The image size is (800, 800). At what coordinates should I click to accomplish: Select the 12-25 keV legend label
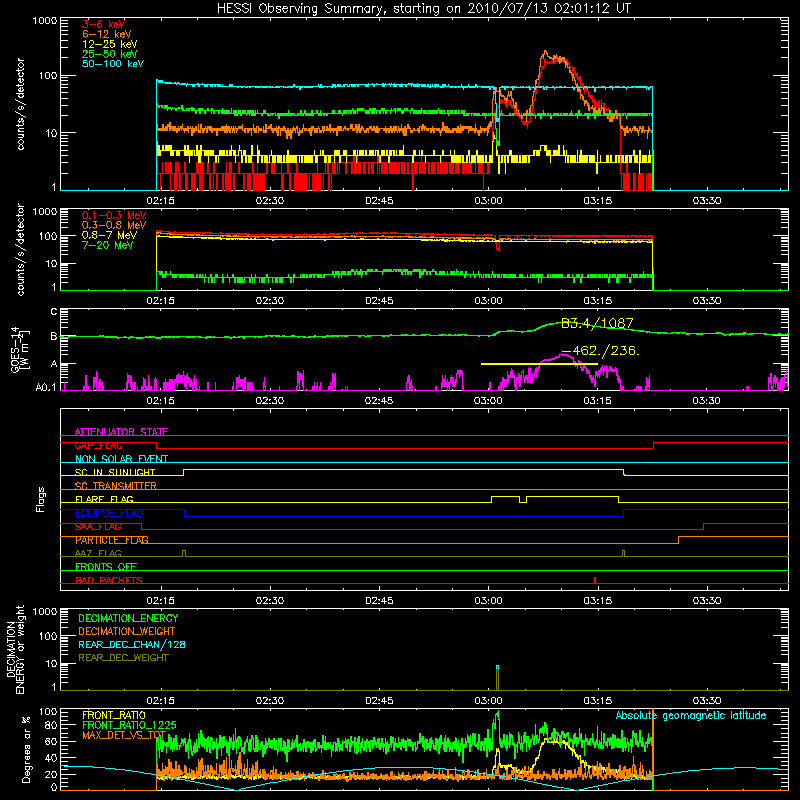point(110,44)
